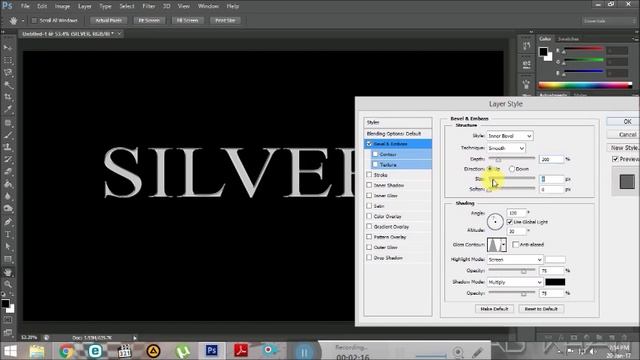Viewport: 640px width, 360px height.
Task: Pause the screen recording
Action: [304, 351]
